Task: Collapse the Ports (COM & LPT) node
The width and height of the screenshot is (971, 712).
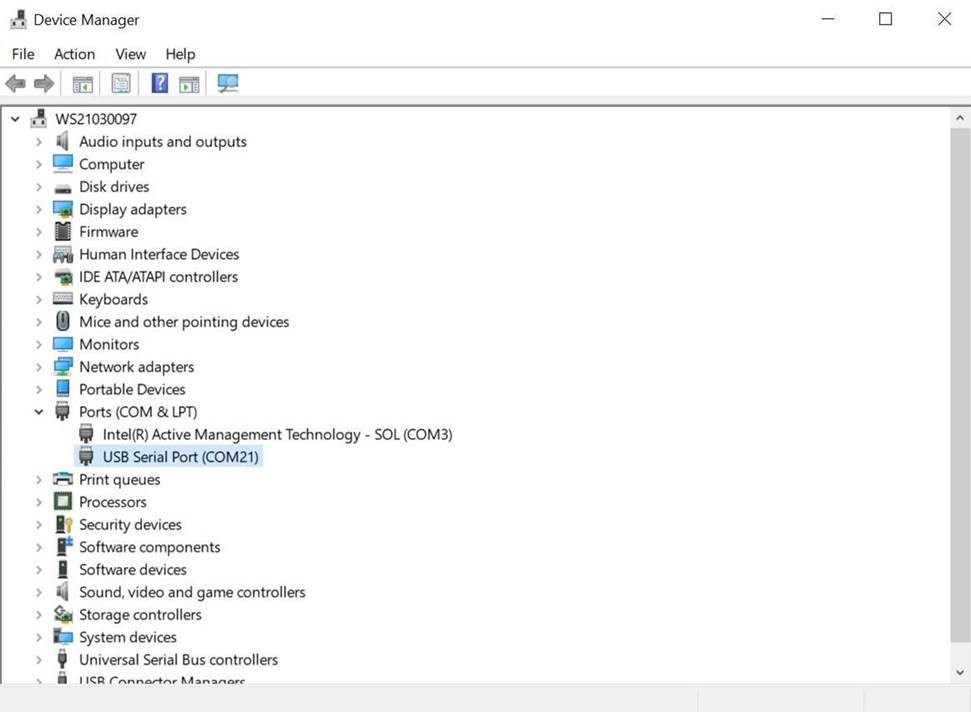Action: click(x=39, y=412)
